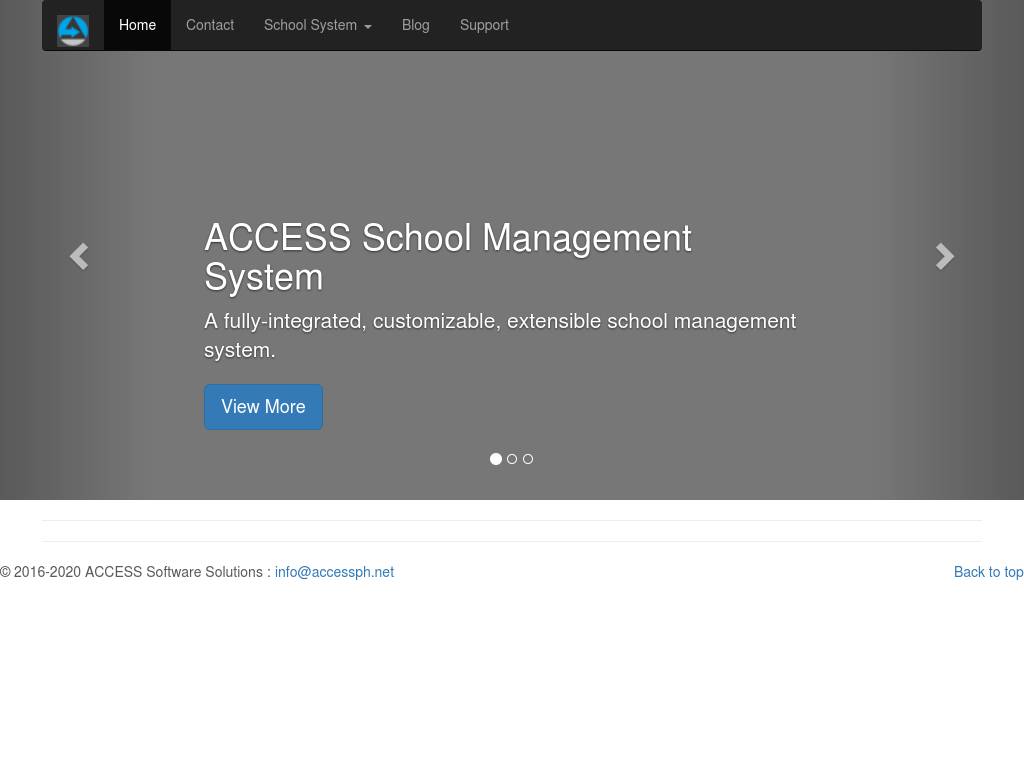The height and width of the screenshot is (768, 1024).
Task: Click the View More button
Action: (x=263, y=407)
